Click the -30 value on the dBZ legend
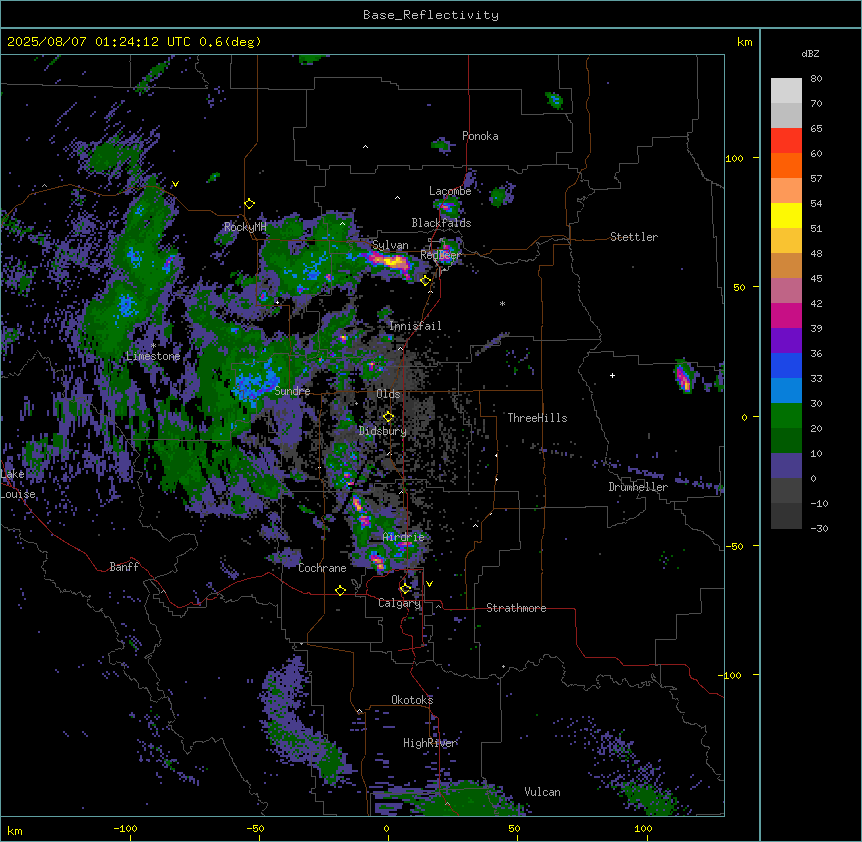This screenshot has width=862, height=842. click(x=819, y=528)
